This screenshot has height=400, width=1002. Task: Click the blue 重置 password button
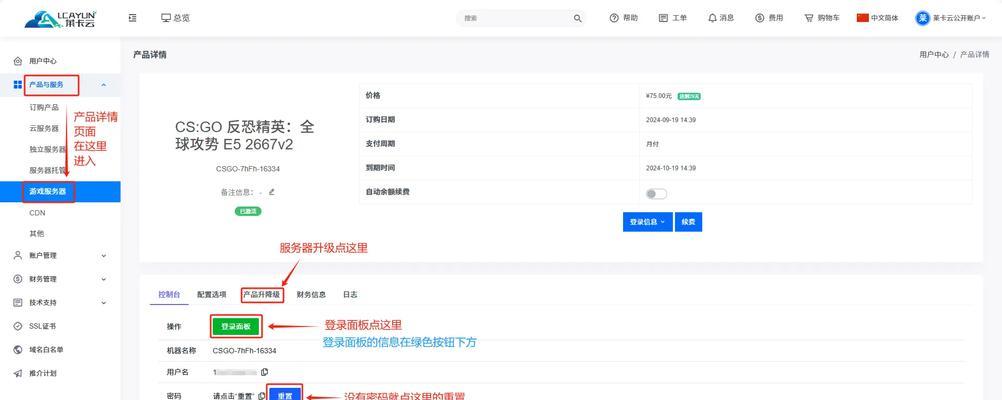285,396
